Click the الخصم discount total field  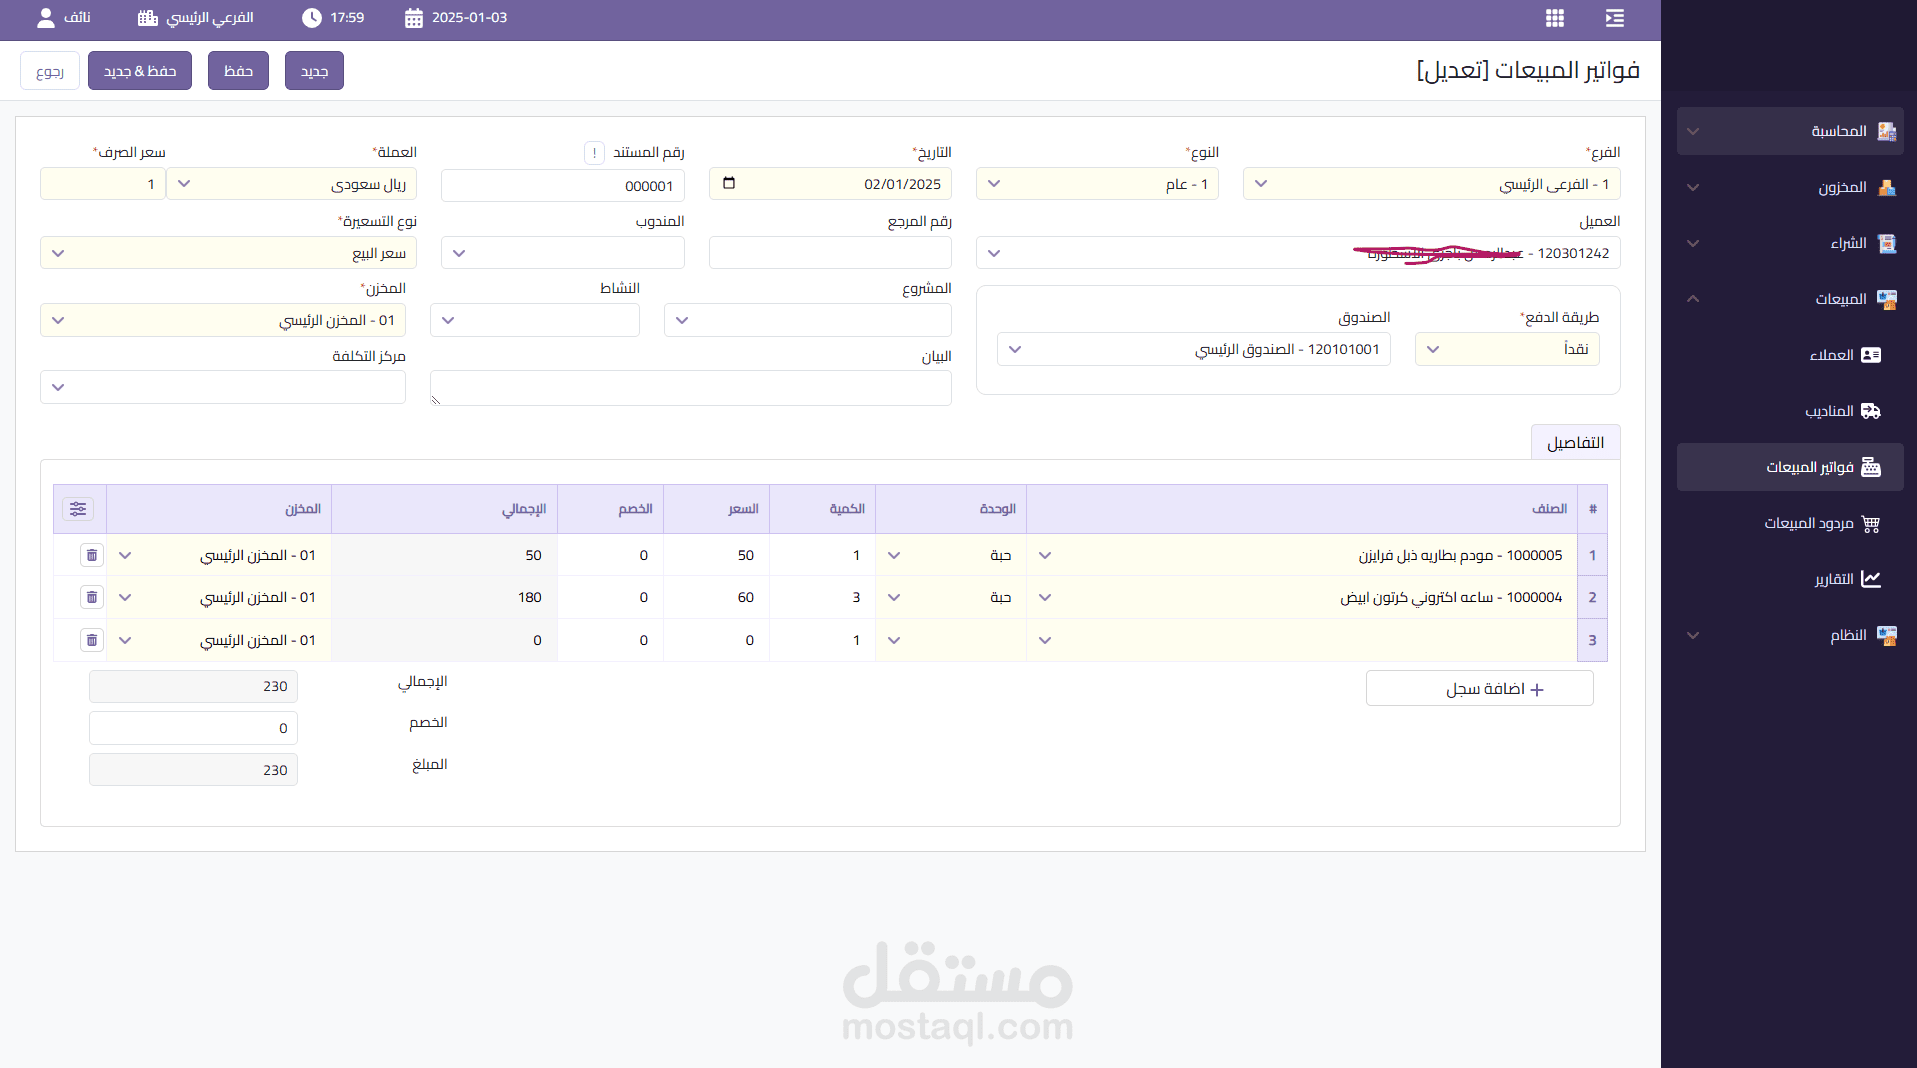pyautogui.click(x=193, y=728)
